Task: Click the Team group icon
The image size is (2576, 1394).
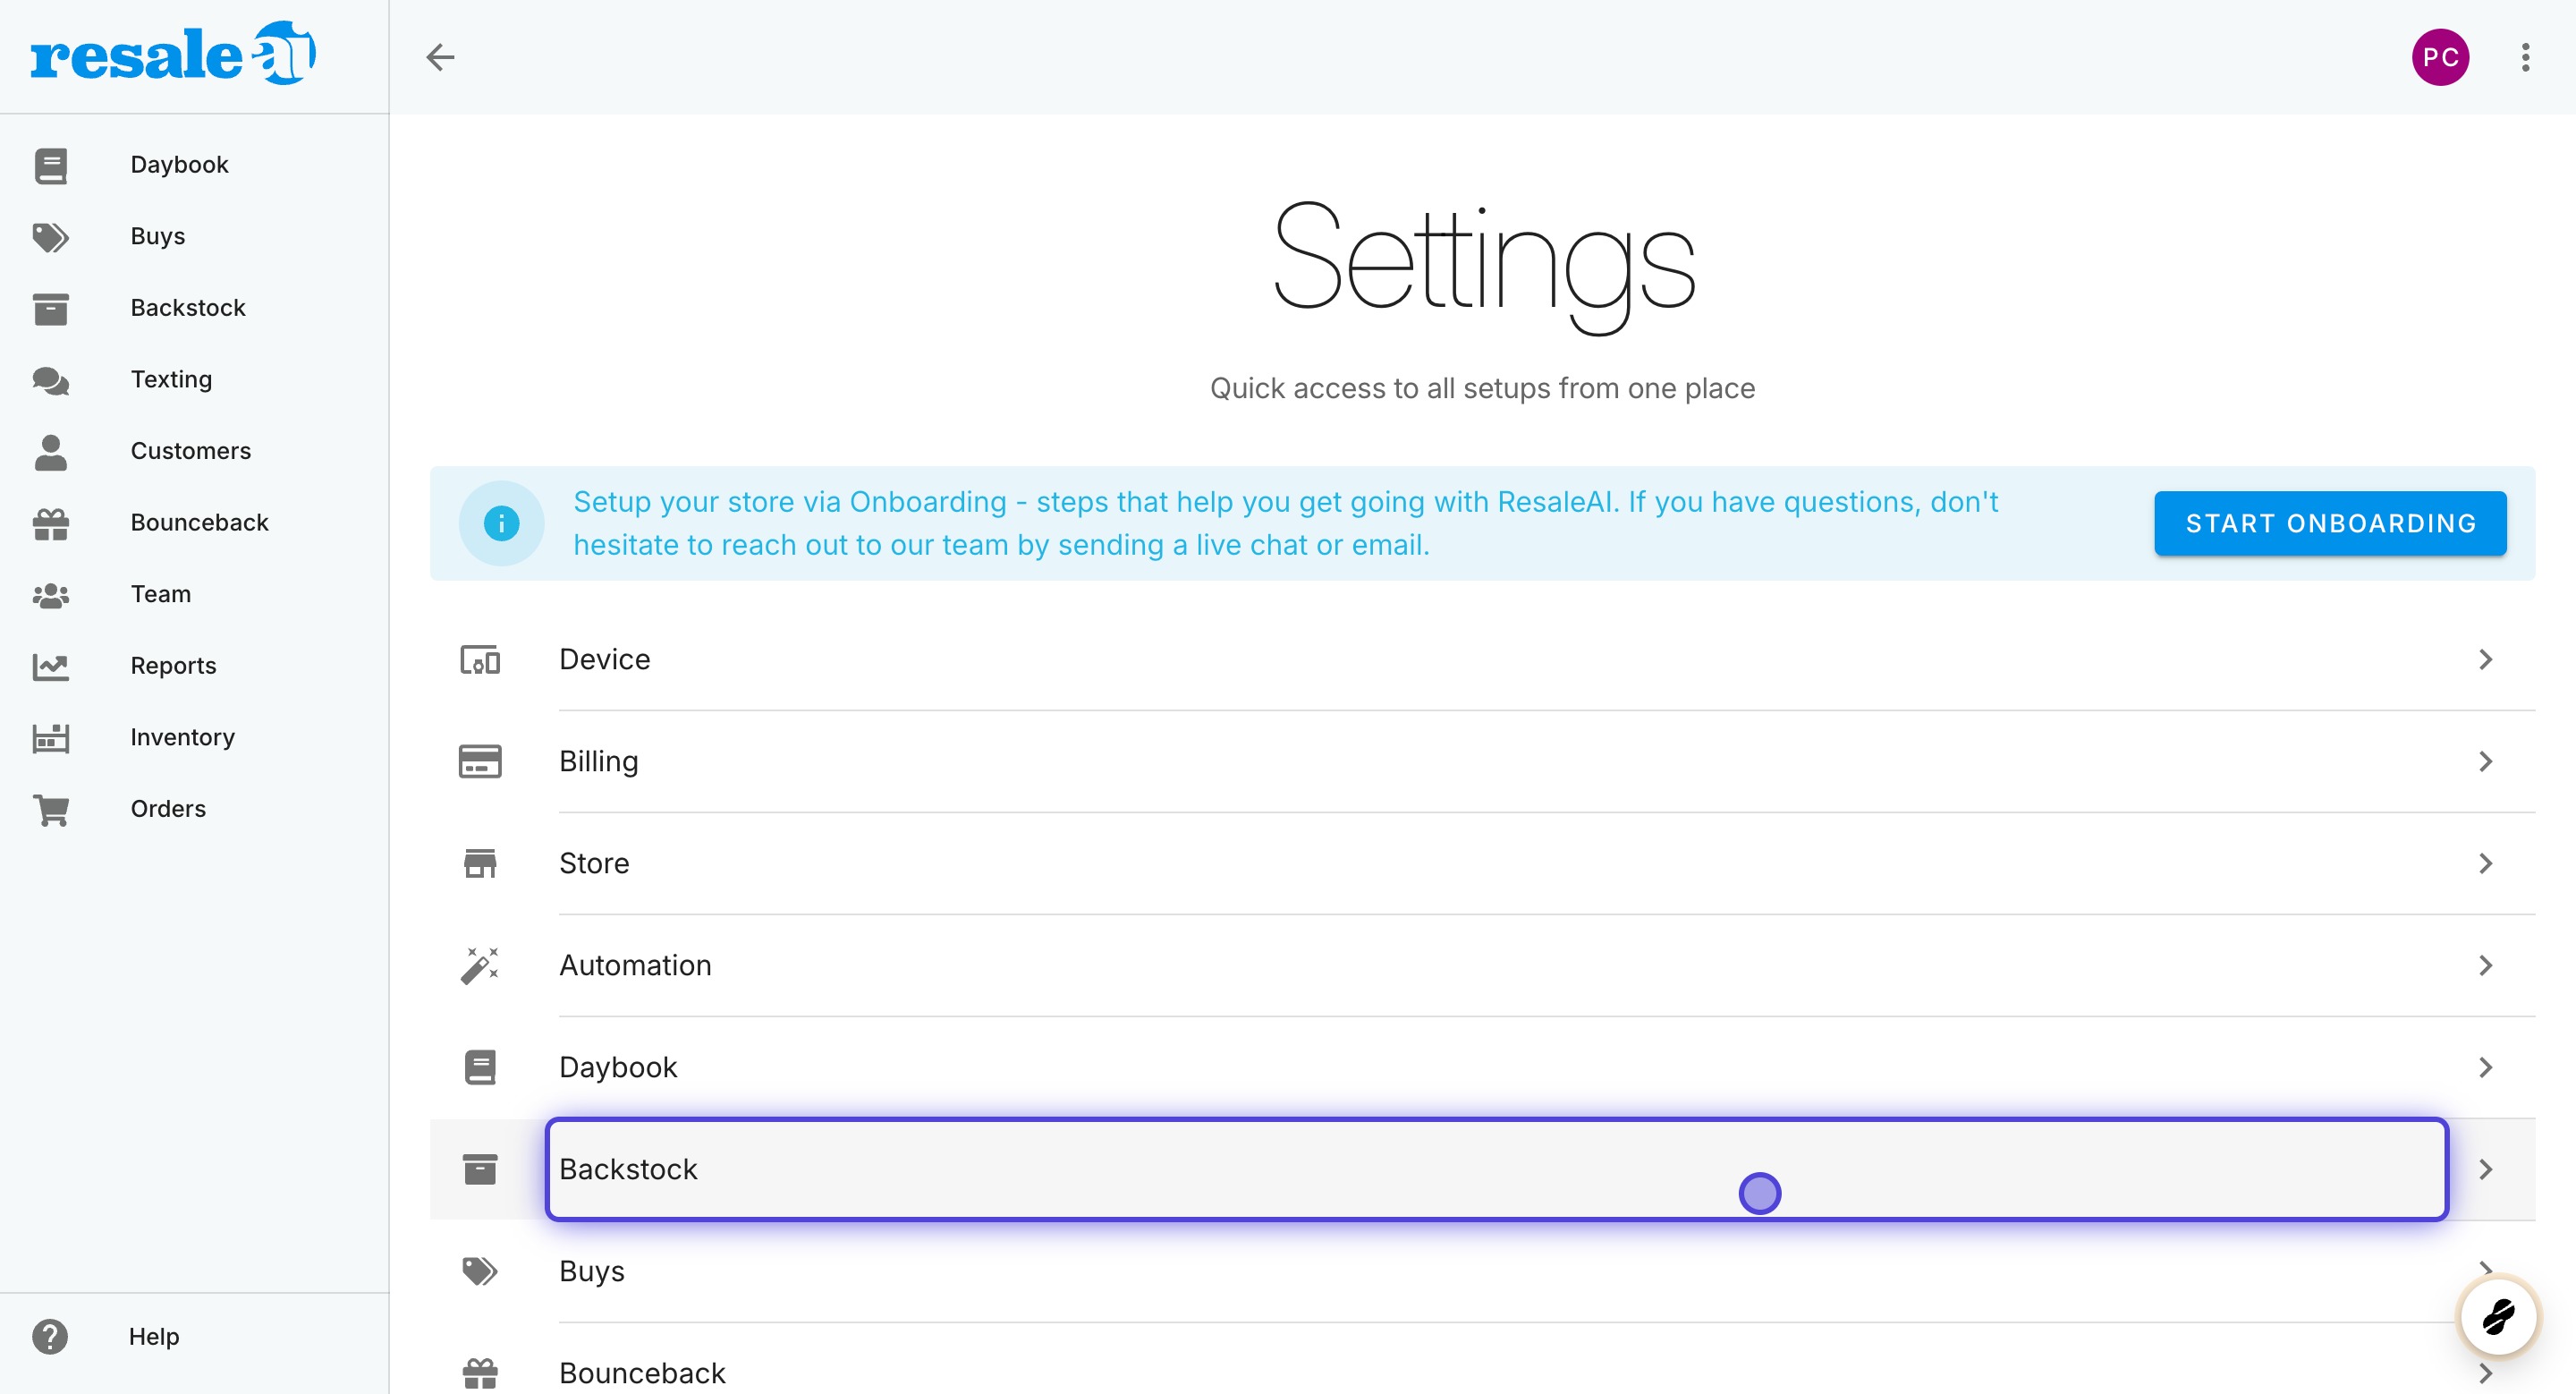Action: point(50,595)
